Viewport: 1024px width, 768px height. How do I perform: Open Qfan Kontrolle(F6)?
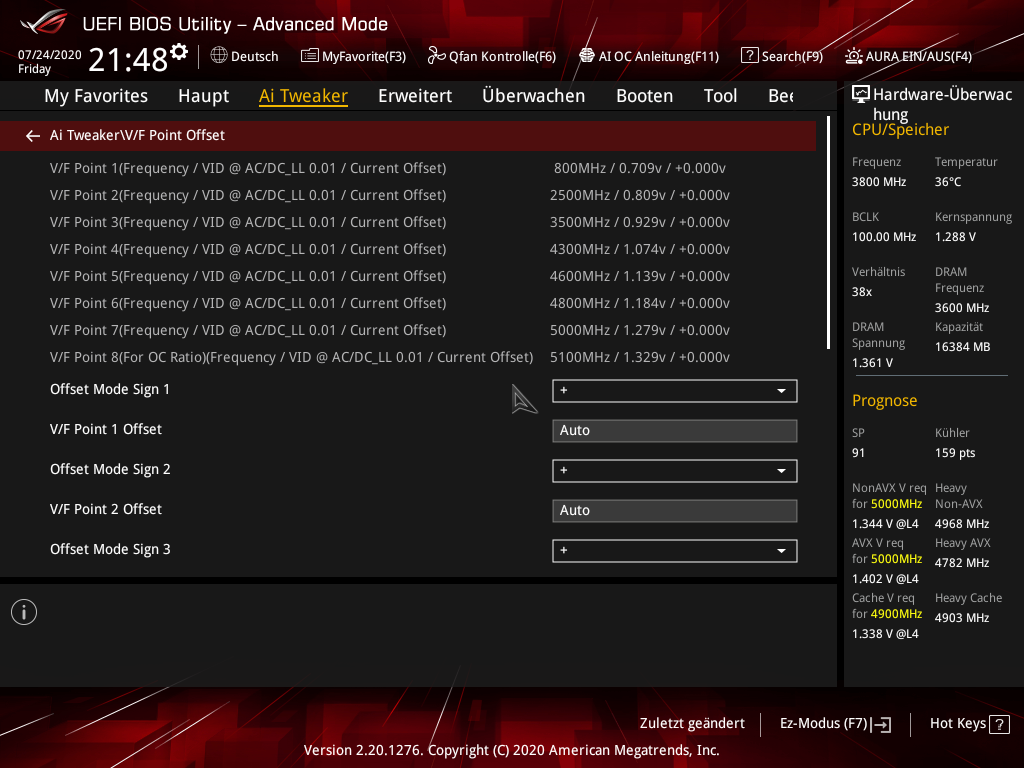pyautogui.click(x=492, y=56)
